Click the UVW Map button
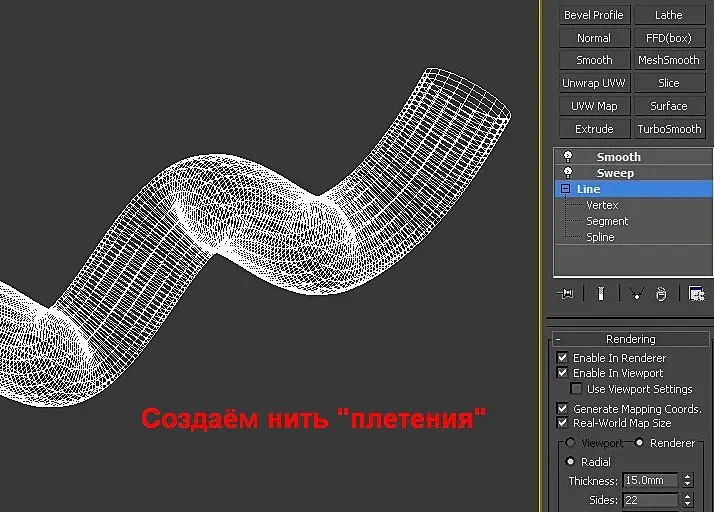Image resolution: width=714 pixels, height=512 pixels. 594,106
